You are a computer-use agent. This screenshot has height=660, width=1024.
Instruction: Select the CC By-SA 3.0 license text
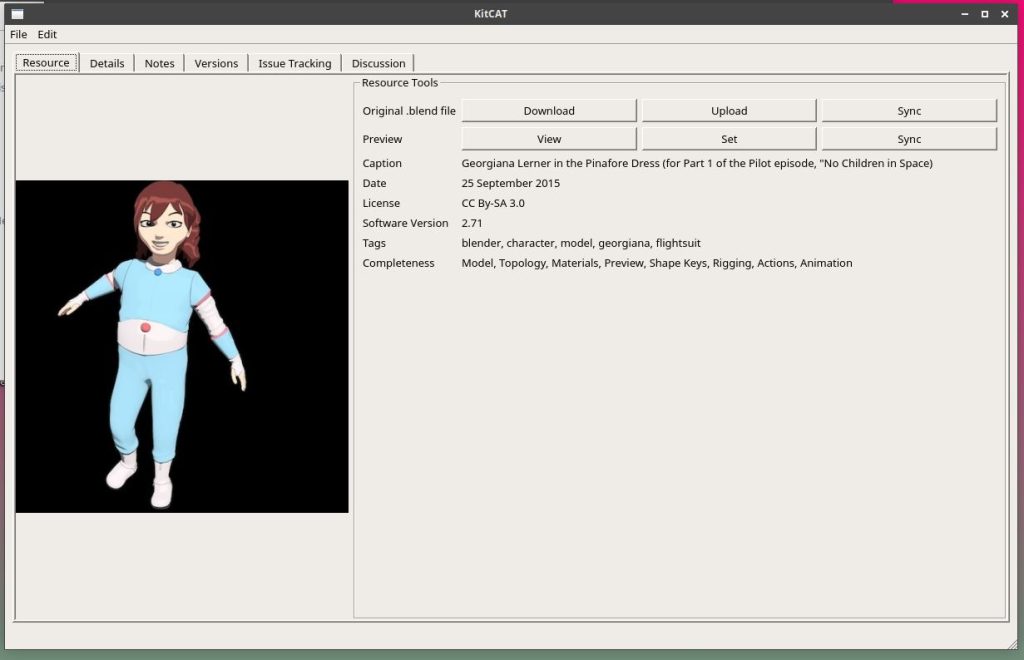(491, 203)
